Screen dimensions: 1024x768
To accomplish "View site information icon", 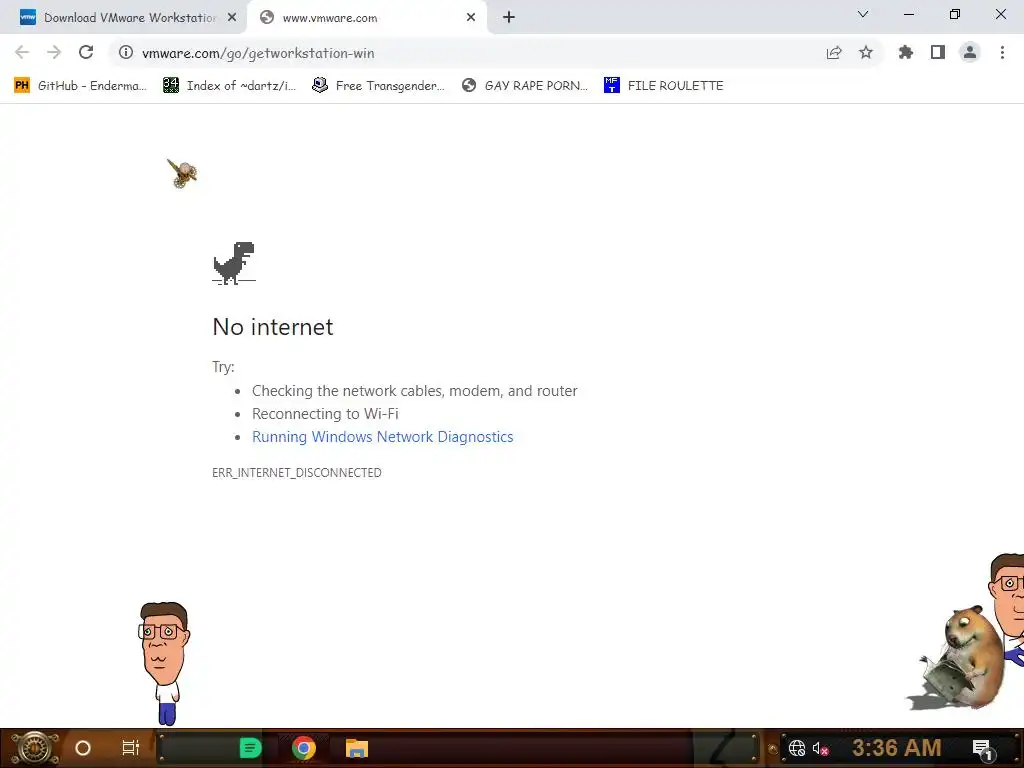I will pyautogui.click(x=126, y=52).
